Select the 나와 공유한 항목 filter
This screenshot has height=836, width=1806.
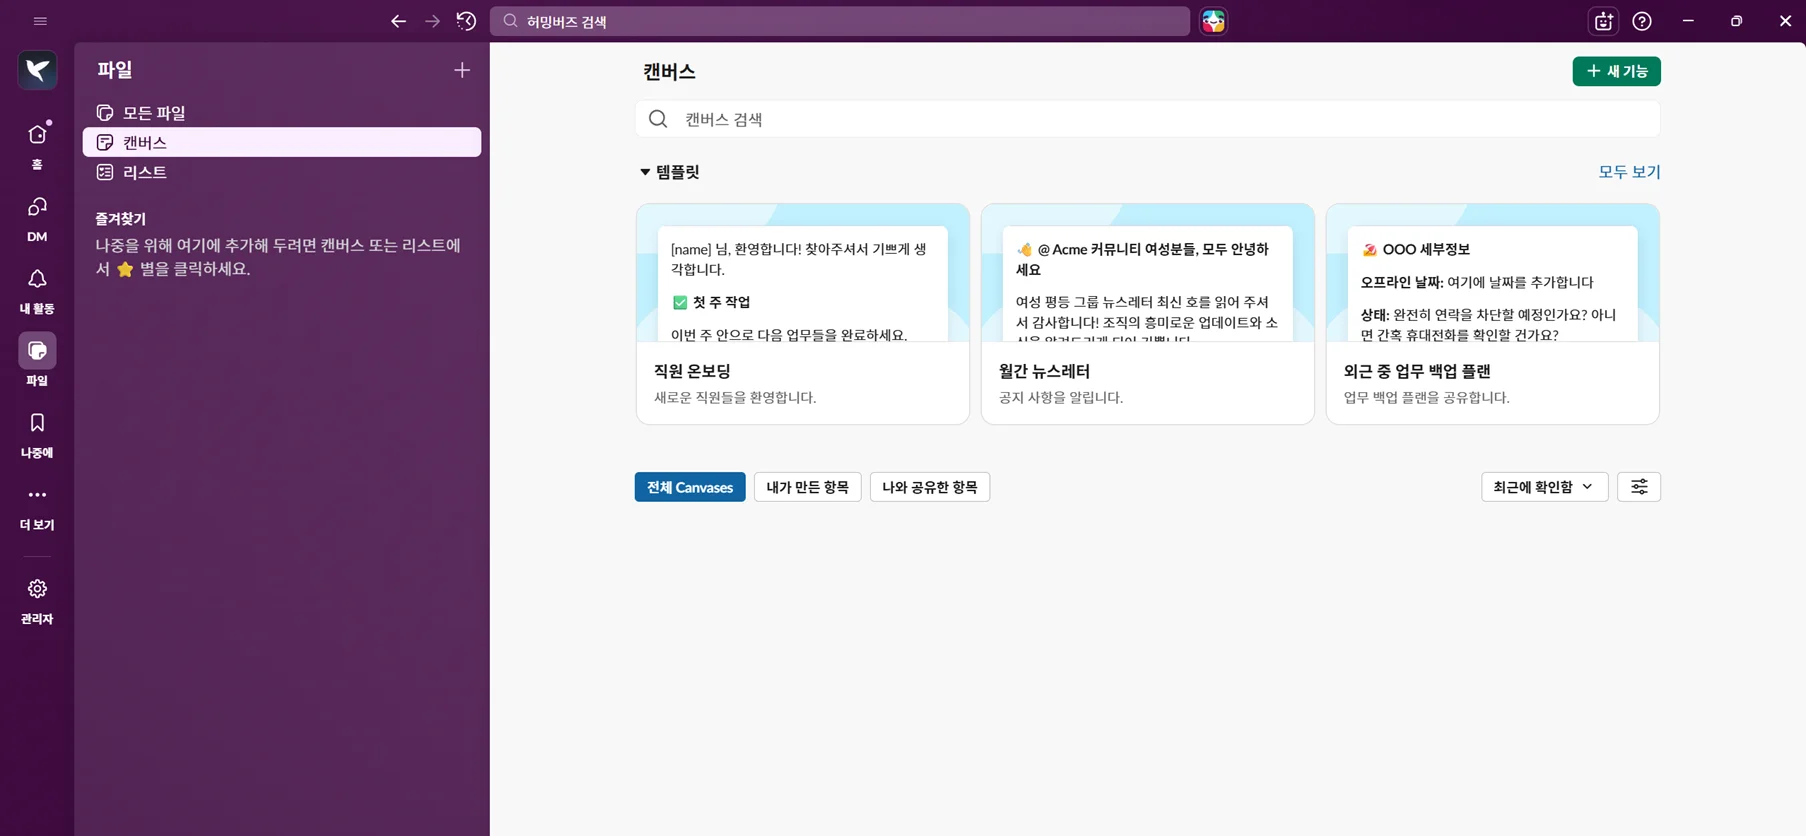click(929, 487)
